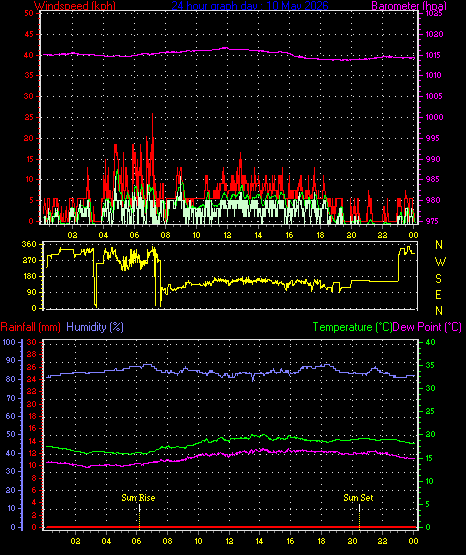
Task: Click the 1020 barometer axis value
Action: point(434,34)
